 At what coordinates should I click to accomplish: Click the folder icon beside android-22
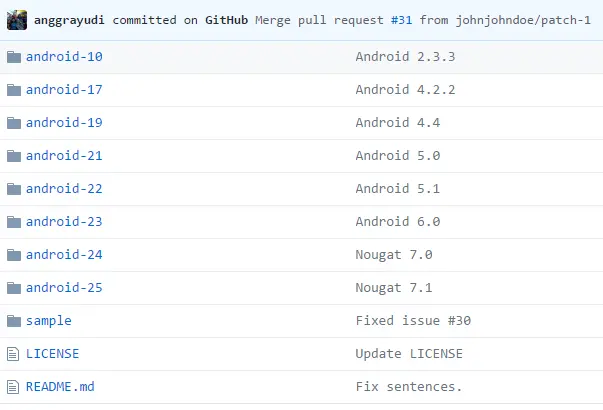coord(14,189)
